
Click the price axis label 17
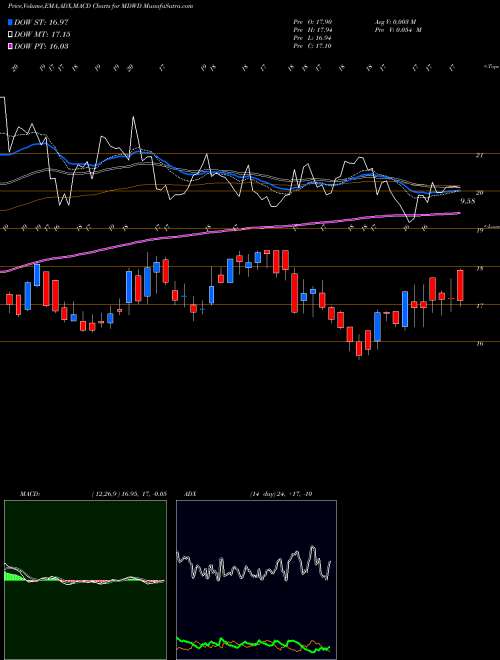479,306
